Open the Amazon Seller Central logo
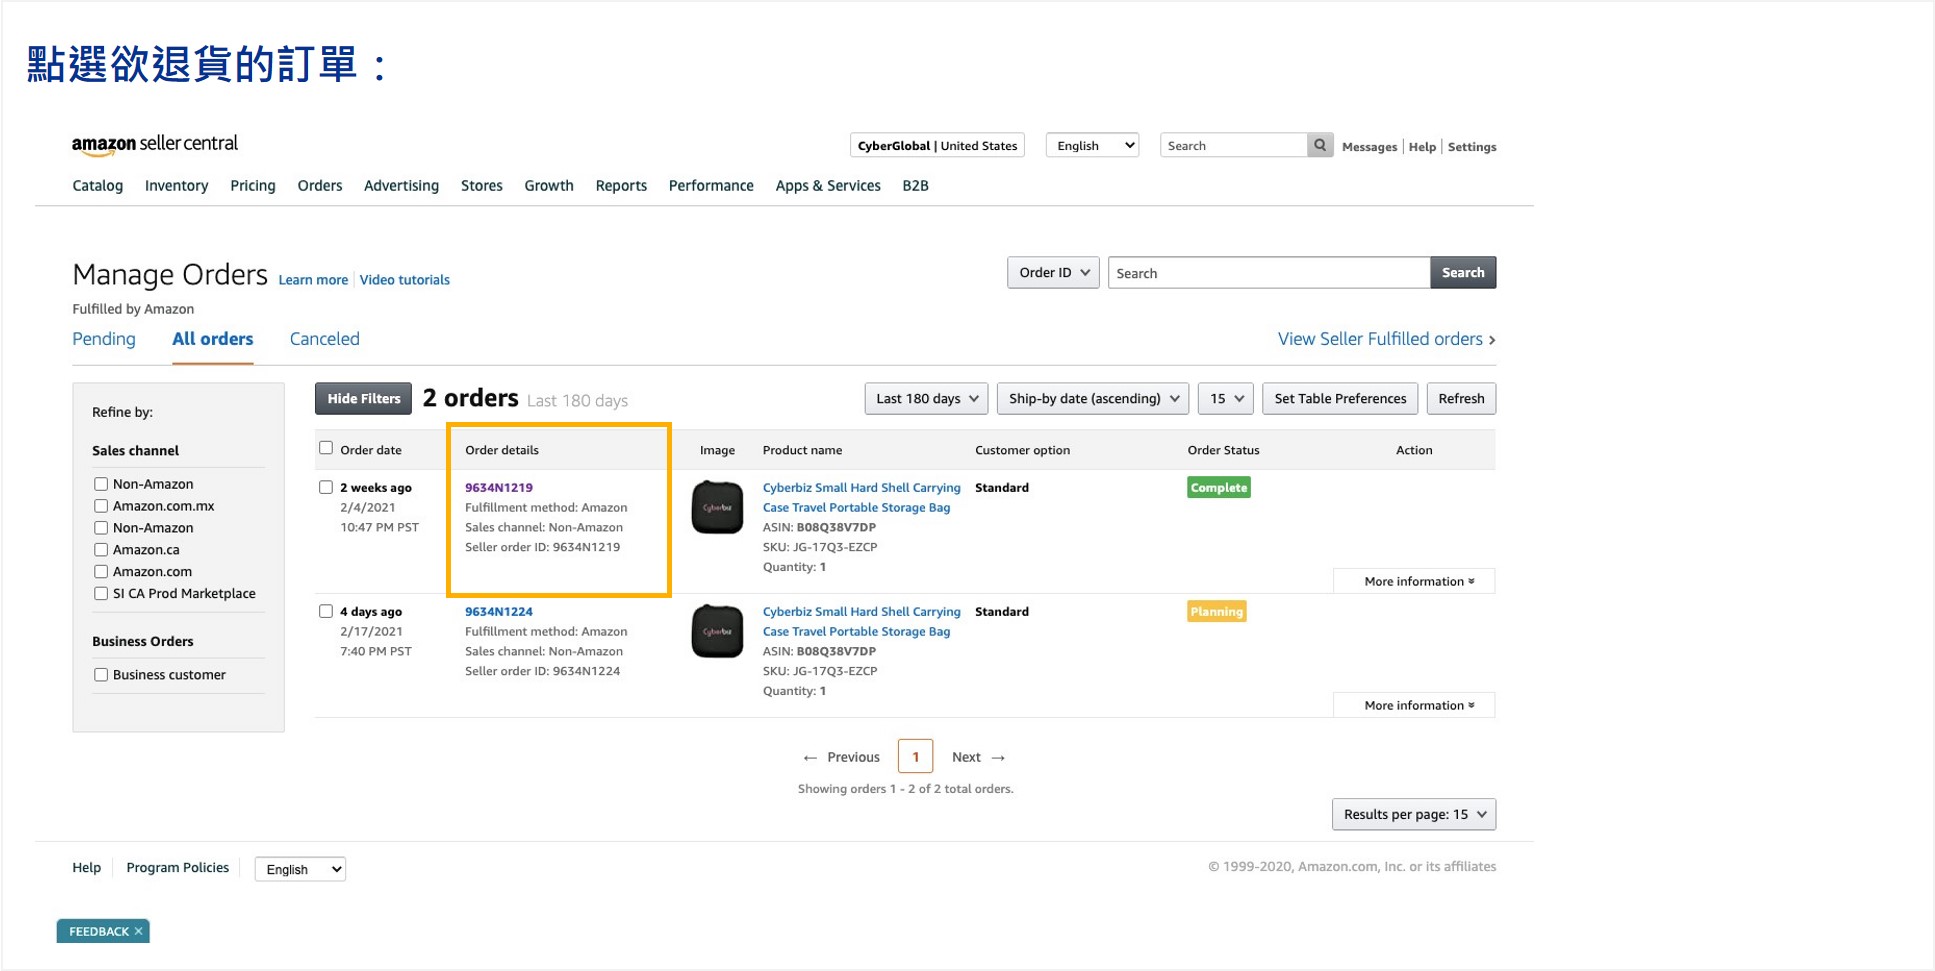1935x971 pixels. click(x=155, y=144)
